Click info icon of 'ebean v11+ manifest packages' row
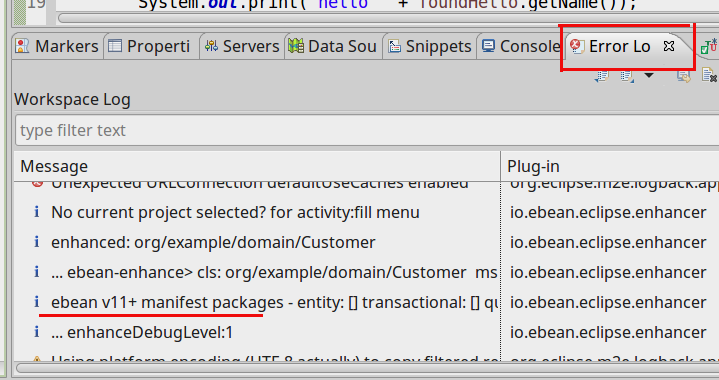The width and height of the screenshot is (719, 380). click(37, 302)
